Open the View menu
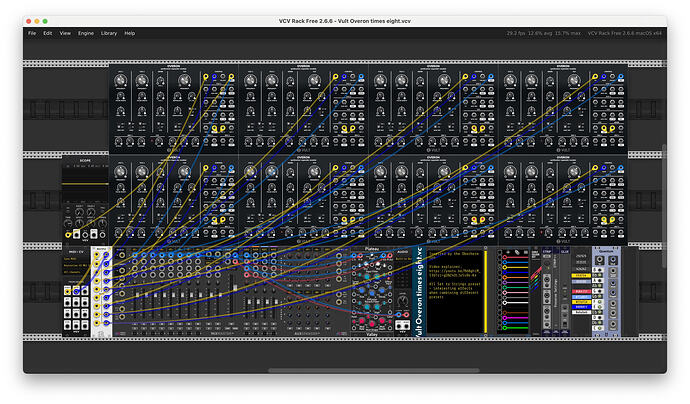Image resolution: width=690 pixels, height=404 pixels. (65, 33)
